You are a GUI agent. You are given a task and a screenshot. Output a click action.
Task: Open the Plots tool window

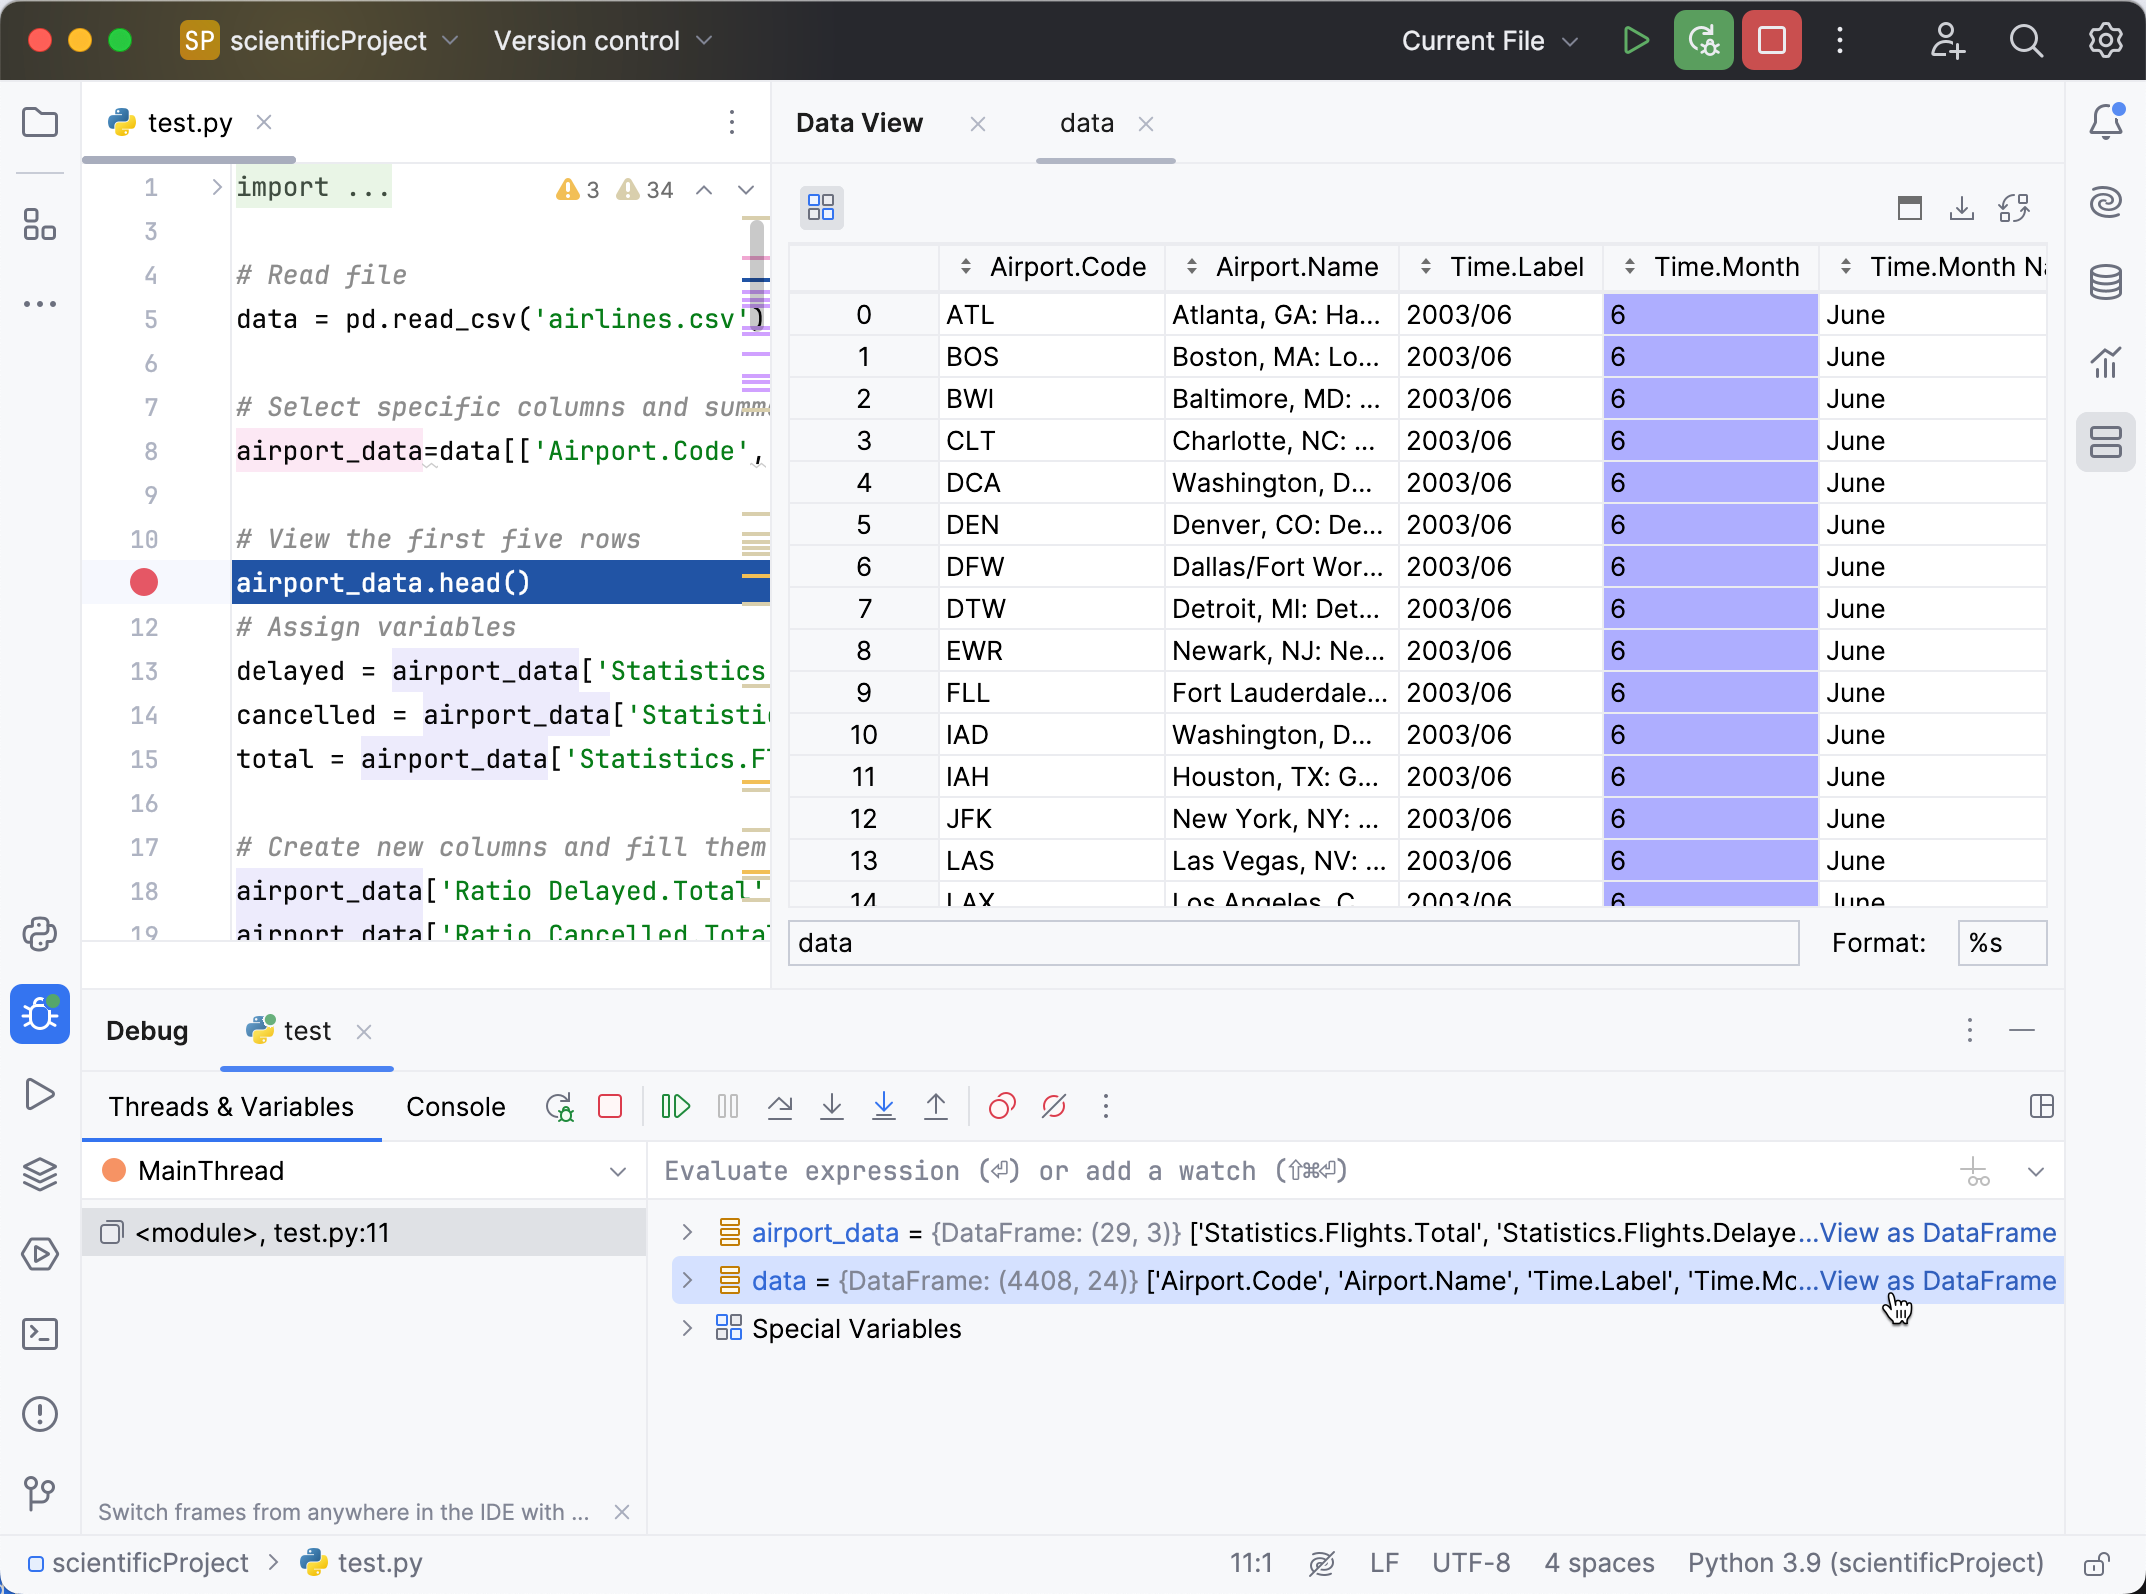click(2106, 362)
